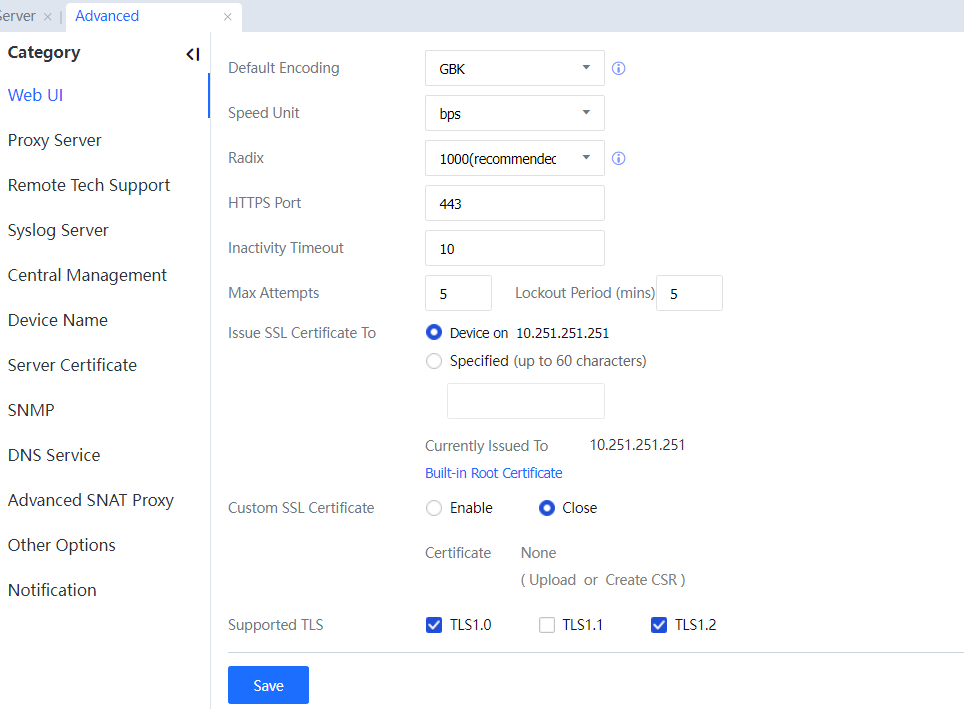Go to Syslog Server settings
This screenshot has height=709, width=964.
58,230
